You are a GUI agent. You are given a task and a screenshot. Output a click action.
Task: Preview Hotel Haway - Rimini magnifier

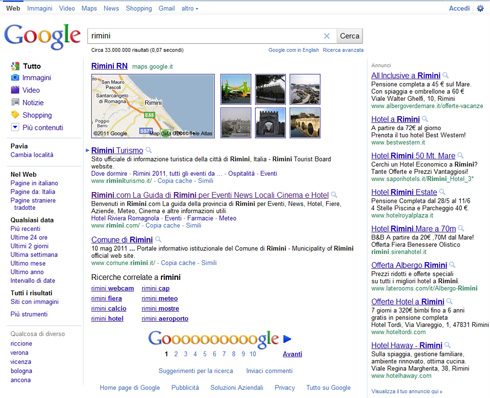[447, 345]
